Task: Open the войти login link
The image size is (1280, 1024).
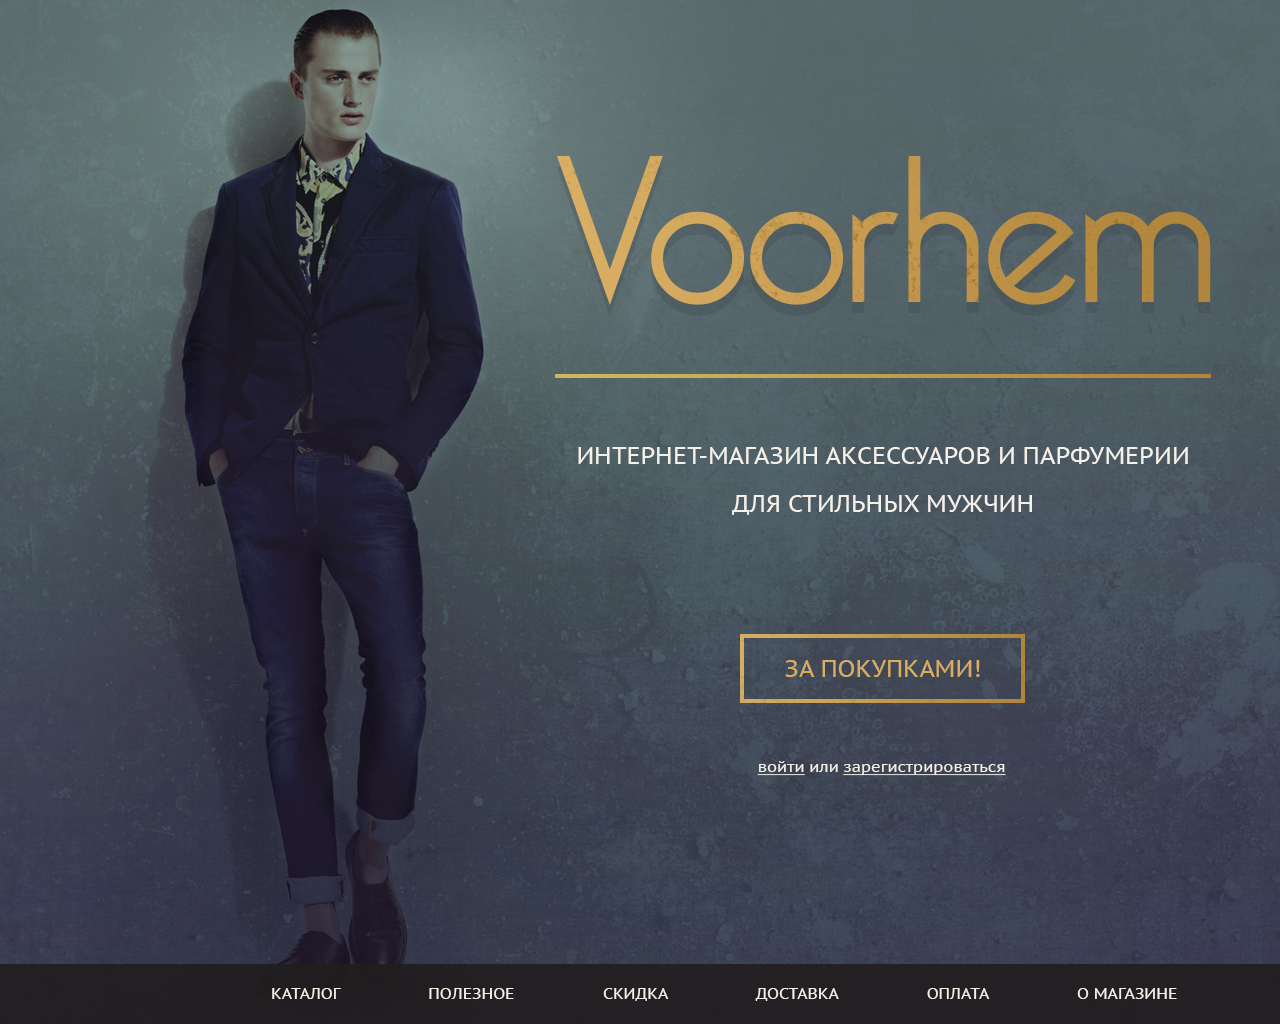Action: point(781,767)
